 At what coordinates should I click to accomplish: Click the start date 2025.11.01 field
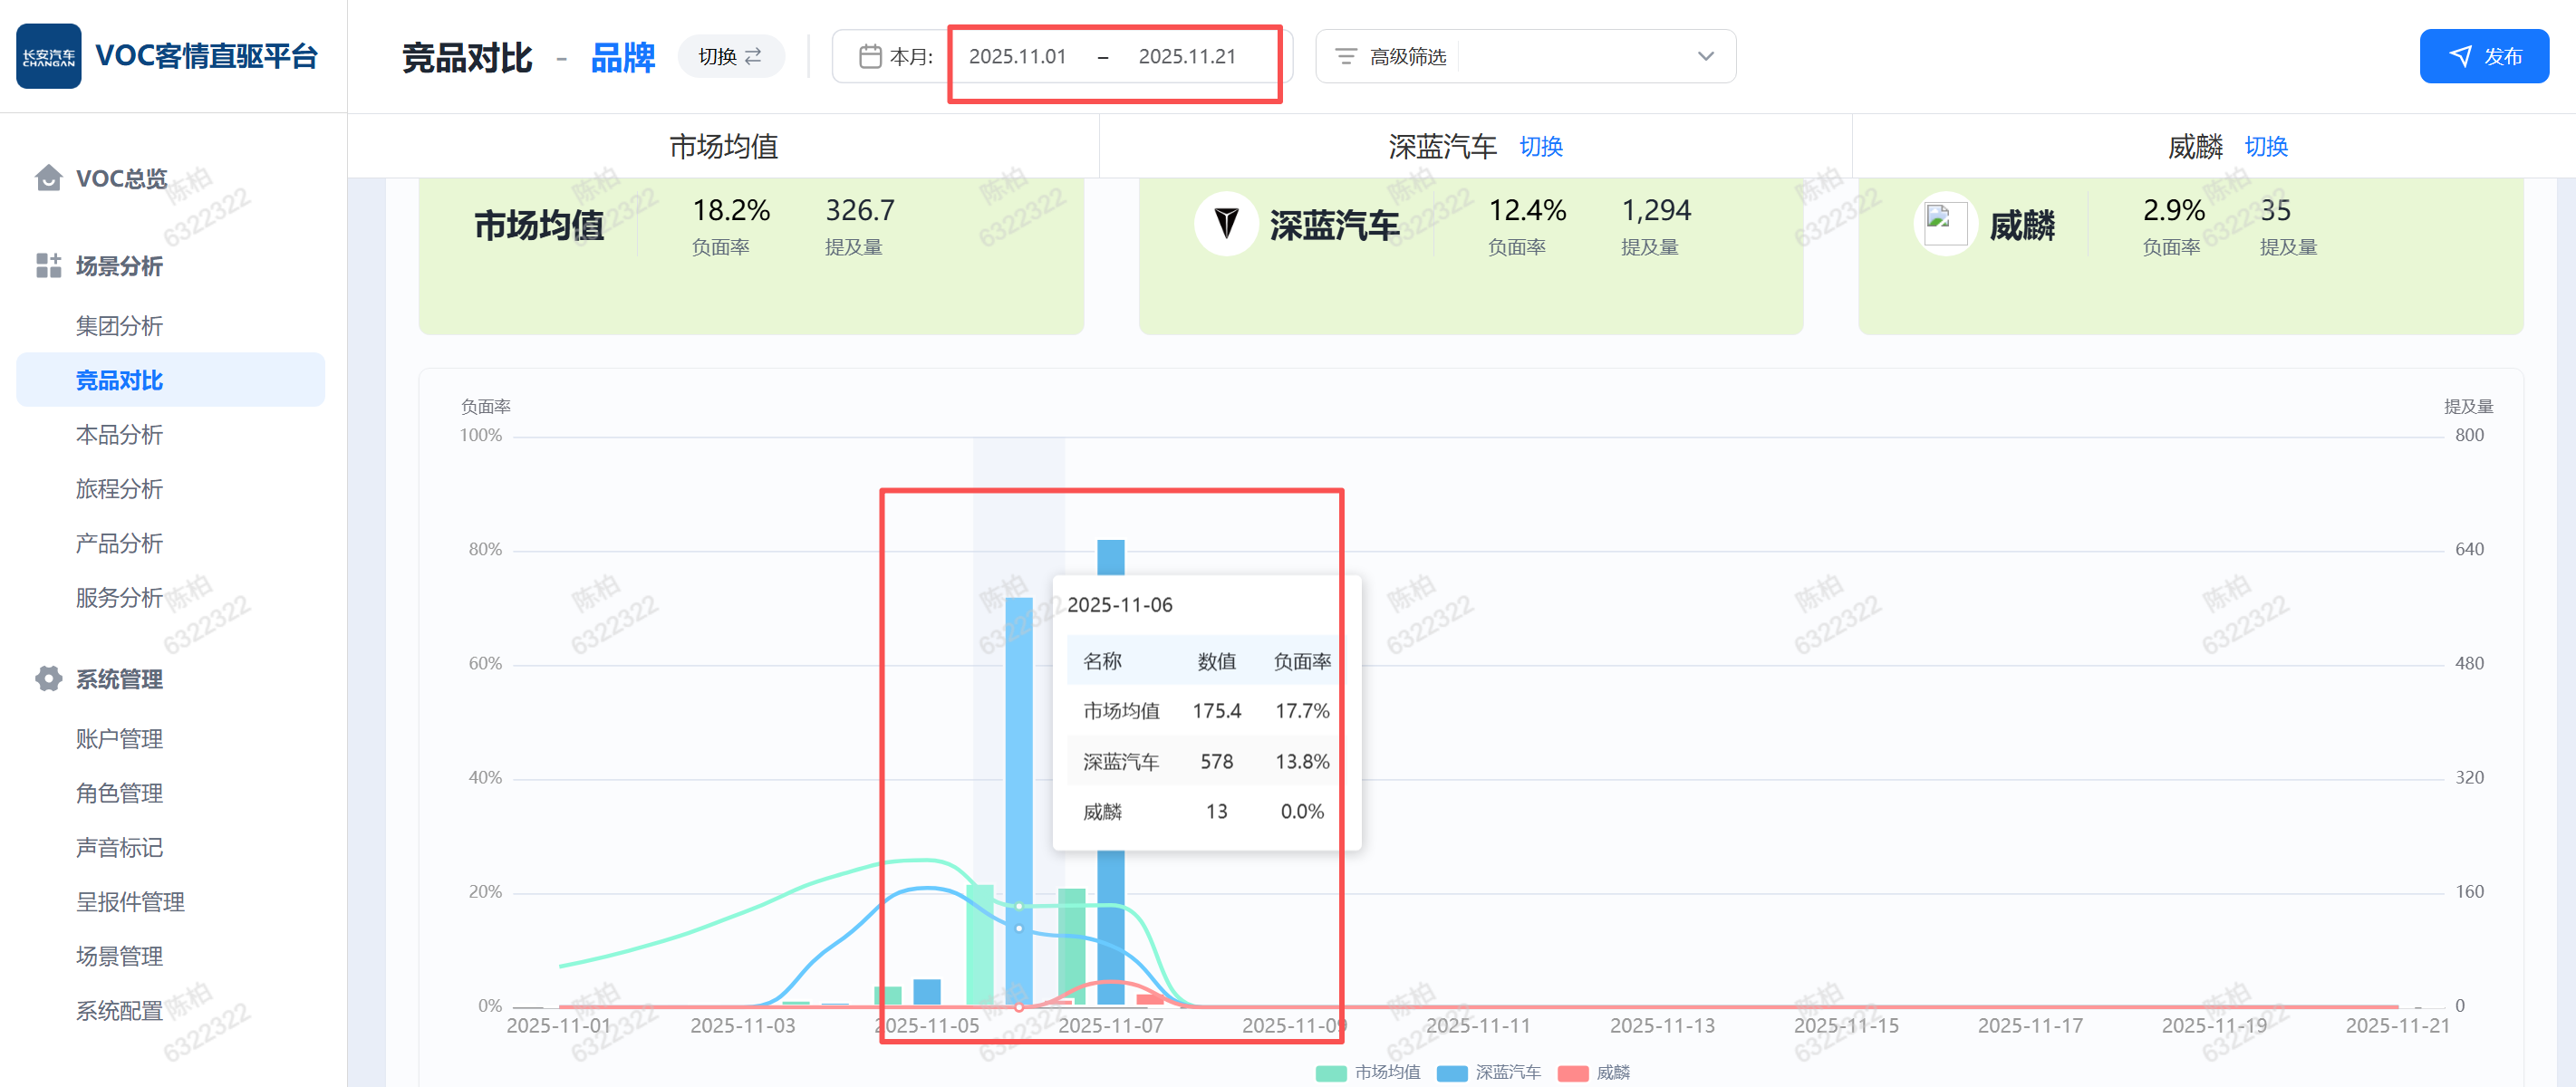[1017, 56]
